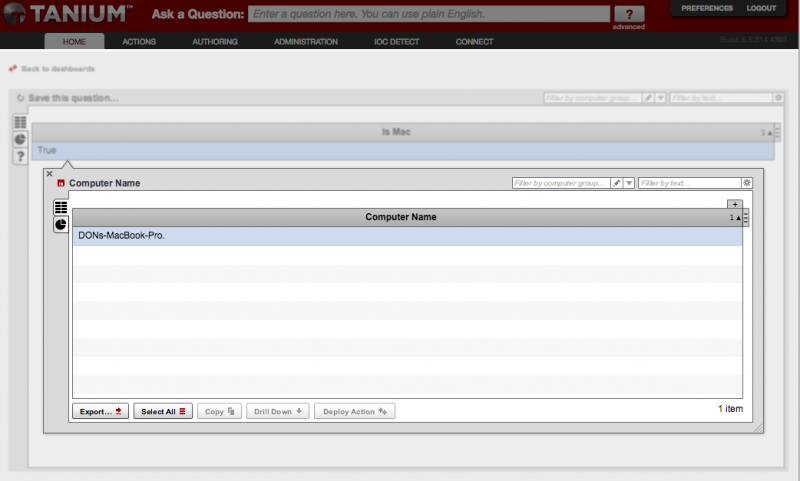Image resolution: width=800 pixels, height=481 pixels.
Task: Click the question mark ask button
Action: 629,14
